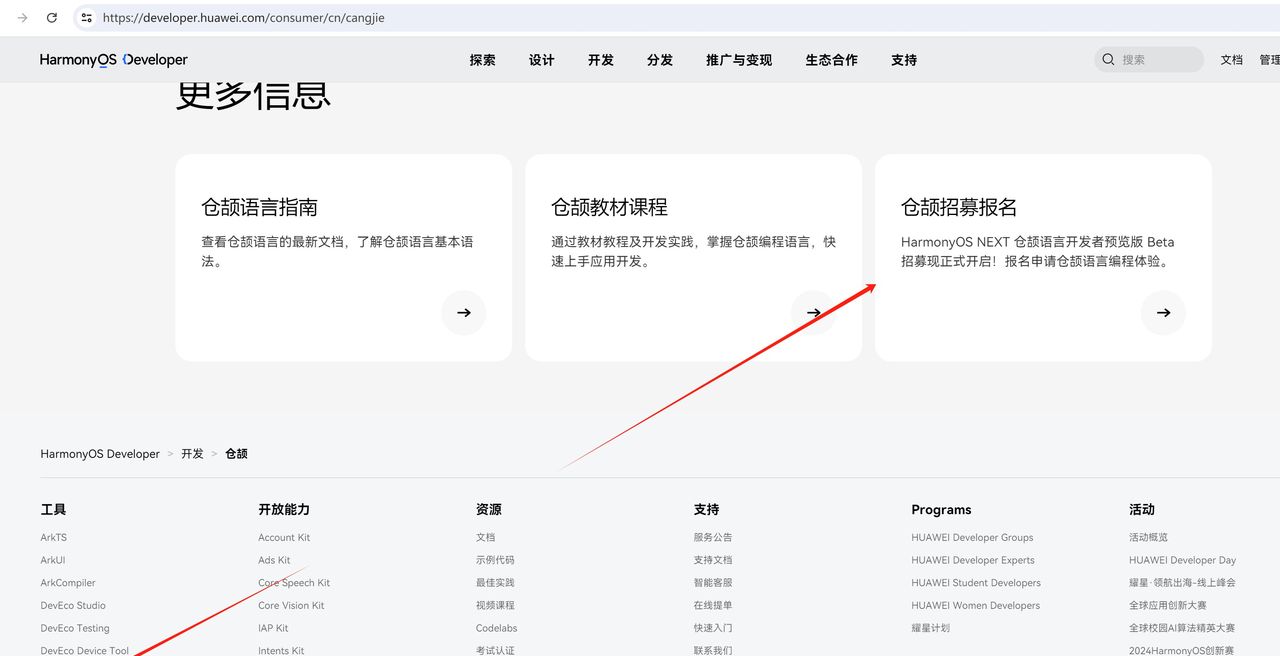Open the 支持 item in top navigation
This screenshot has height=656, width=1280.
(903, 60)
